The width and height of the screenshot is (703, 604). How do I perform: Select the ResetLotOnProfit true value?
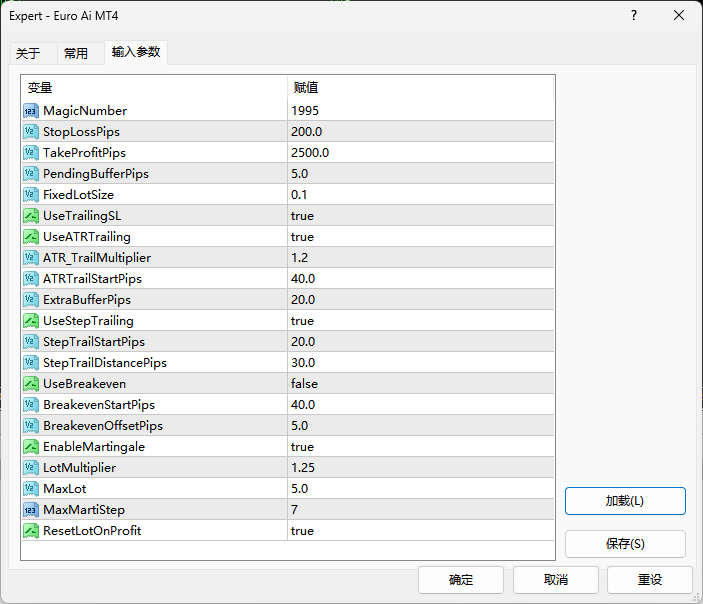click(302, 531)
